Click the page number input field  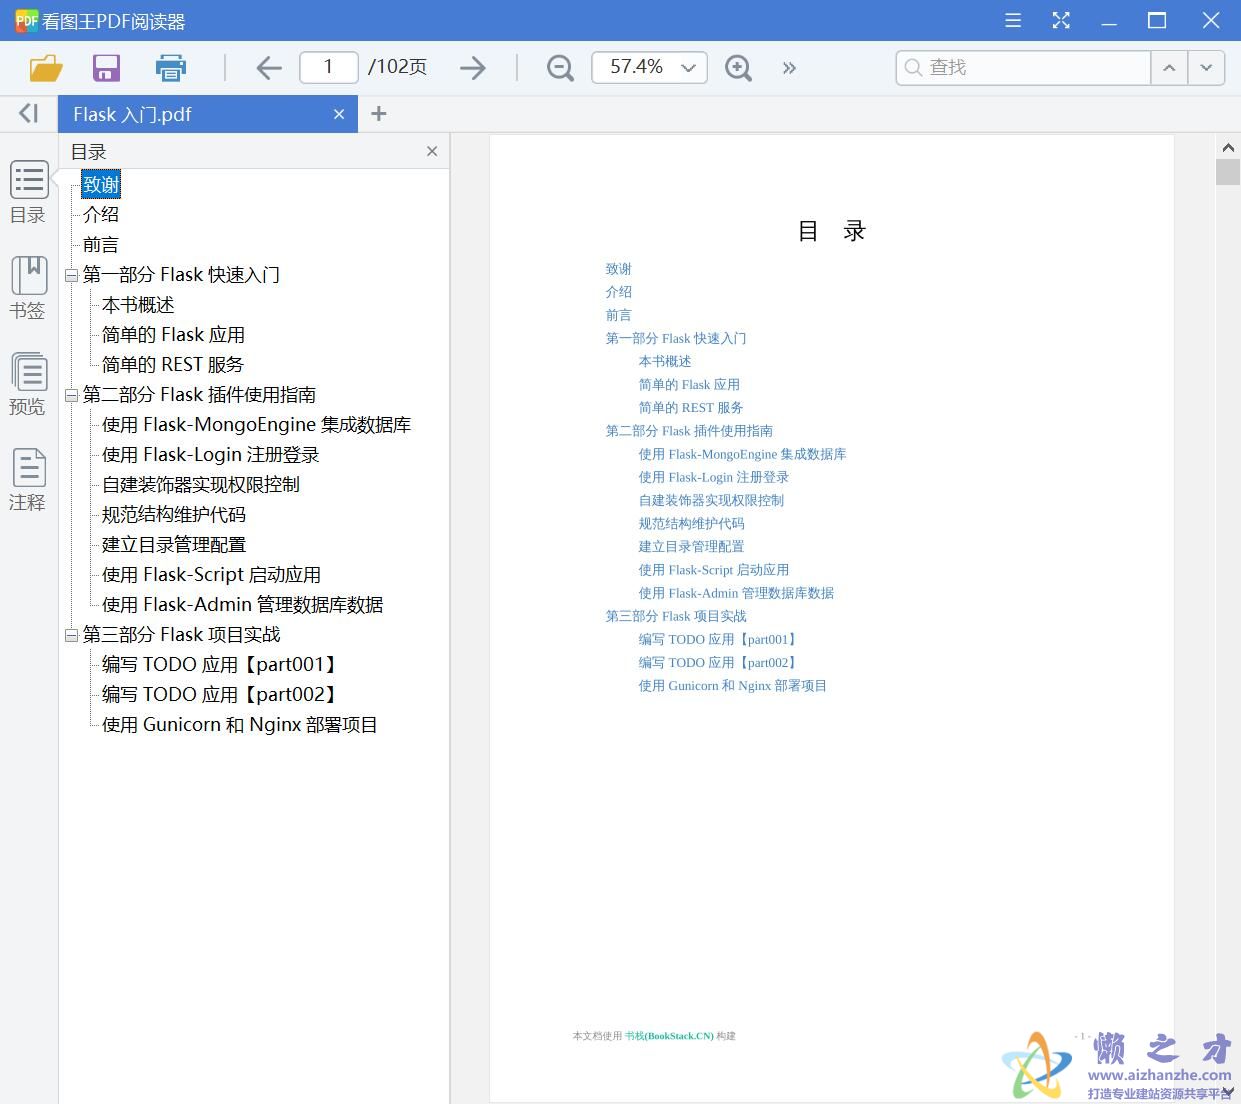click(328, 67)
